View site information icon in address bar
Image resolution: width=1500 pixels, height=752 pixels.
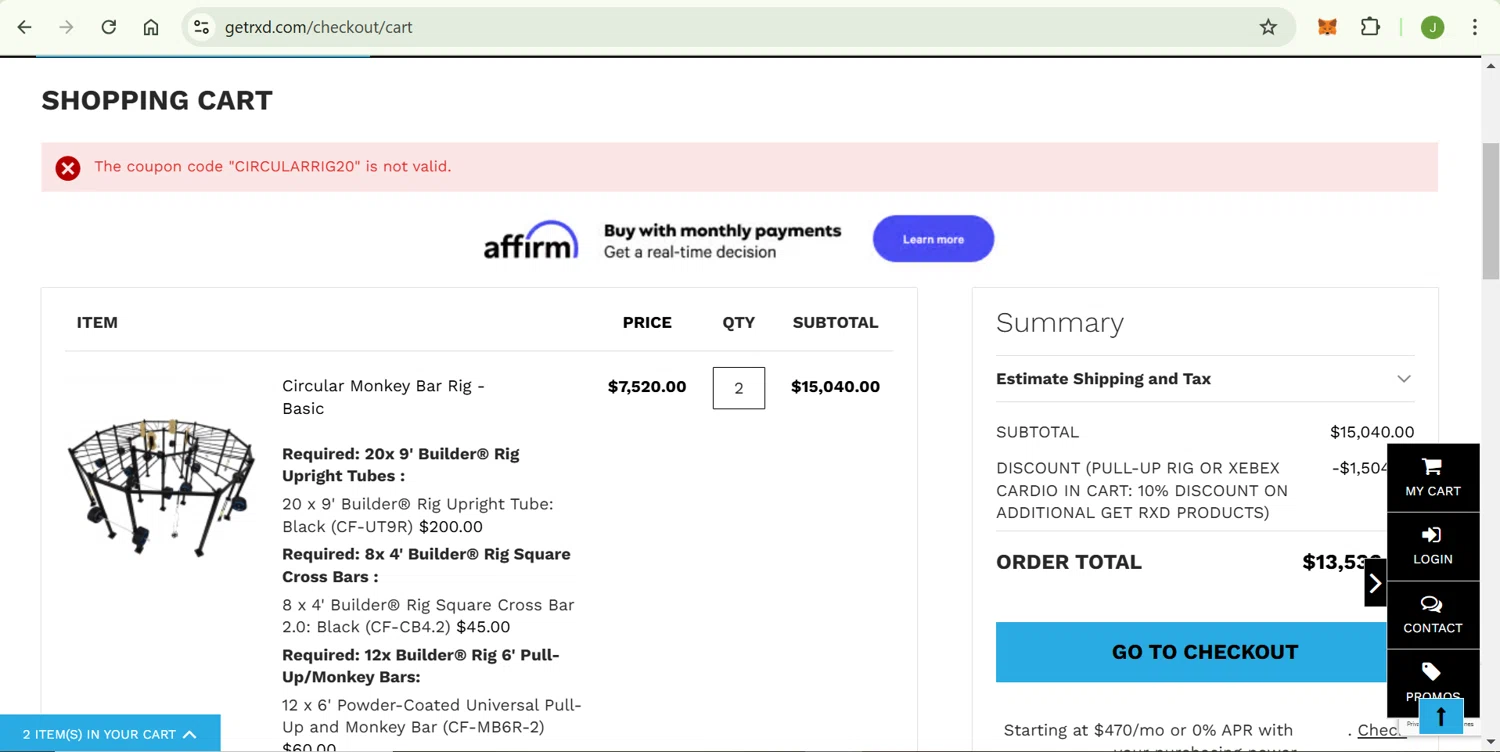click(202, 27)
